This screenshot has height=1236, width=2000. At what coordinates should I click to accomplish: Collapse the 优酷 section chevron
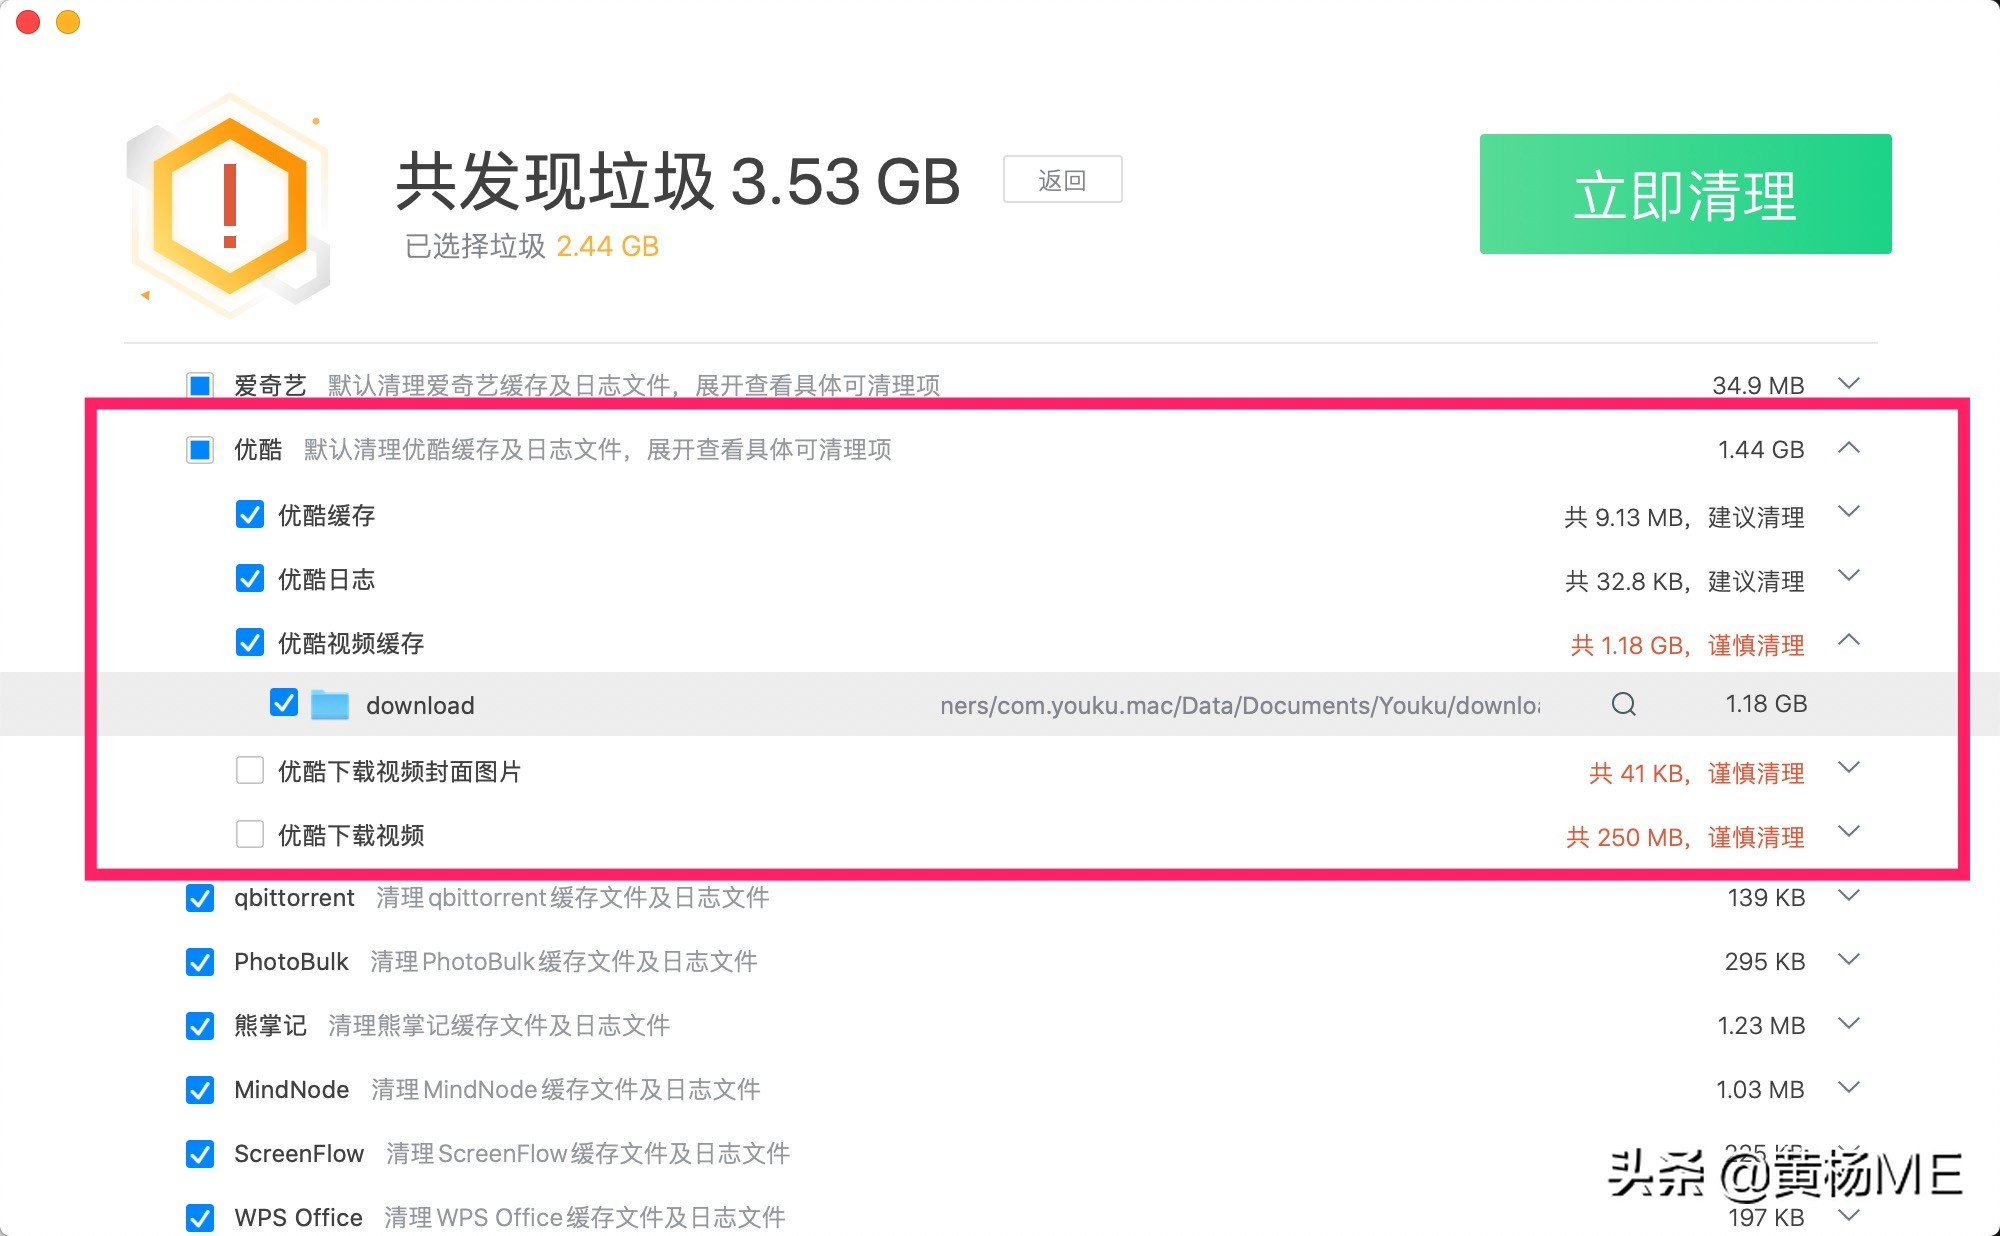[x=1851, y=449]
